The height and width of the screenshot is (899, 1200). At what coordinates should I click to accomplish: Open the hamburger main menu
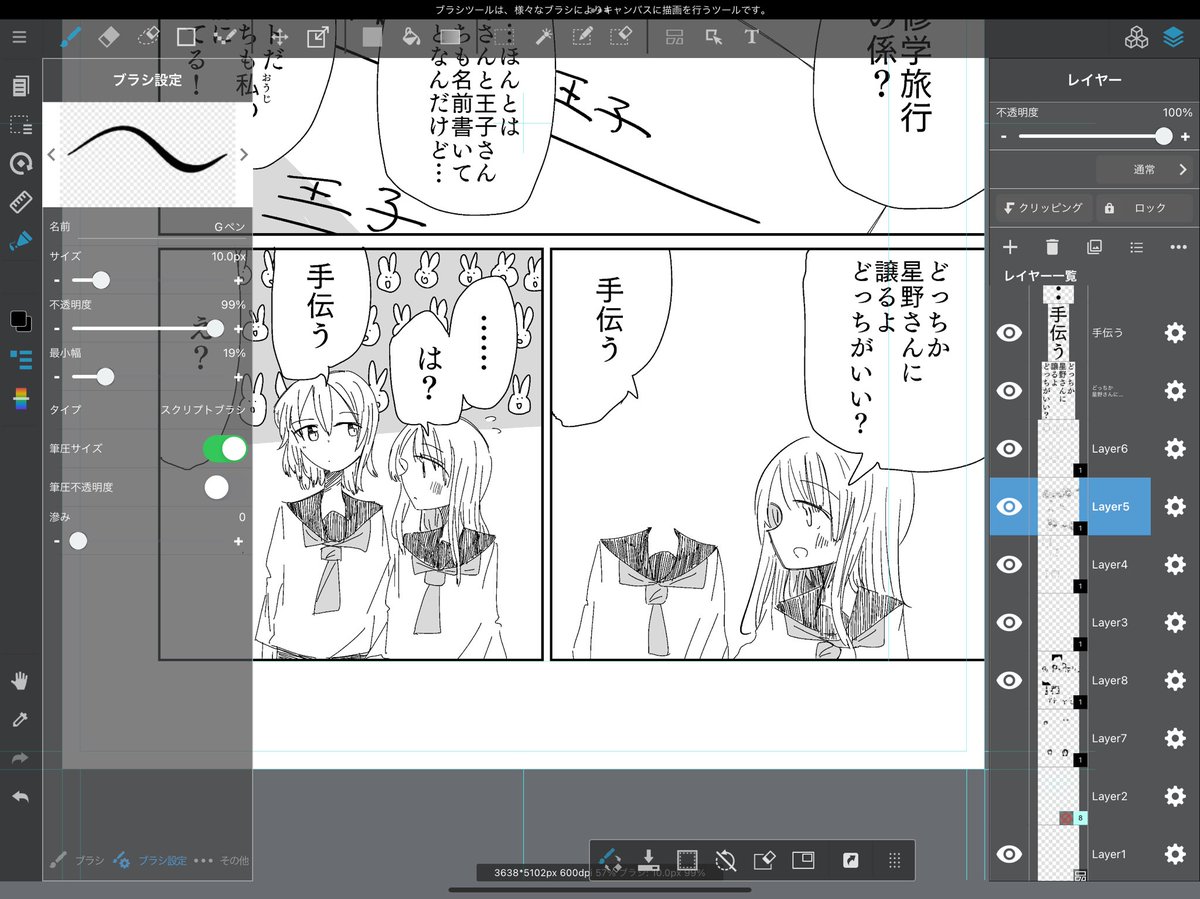coord(20,37)
